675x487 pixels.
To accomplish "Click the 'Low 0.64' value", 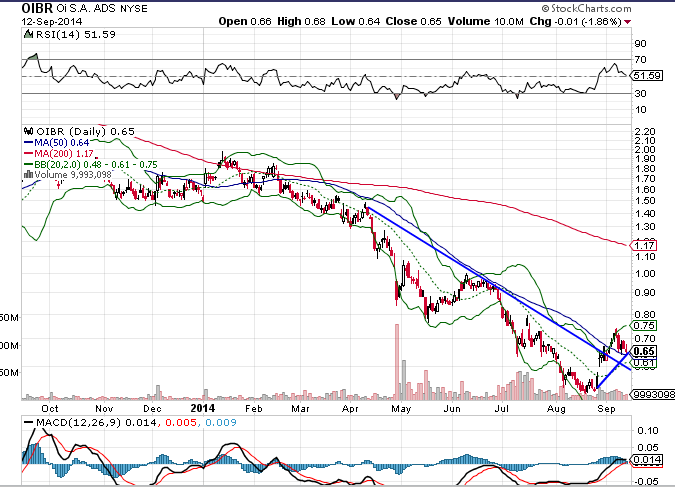I will pyautogui.click(x=356, y=22).
